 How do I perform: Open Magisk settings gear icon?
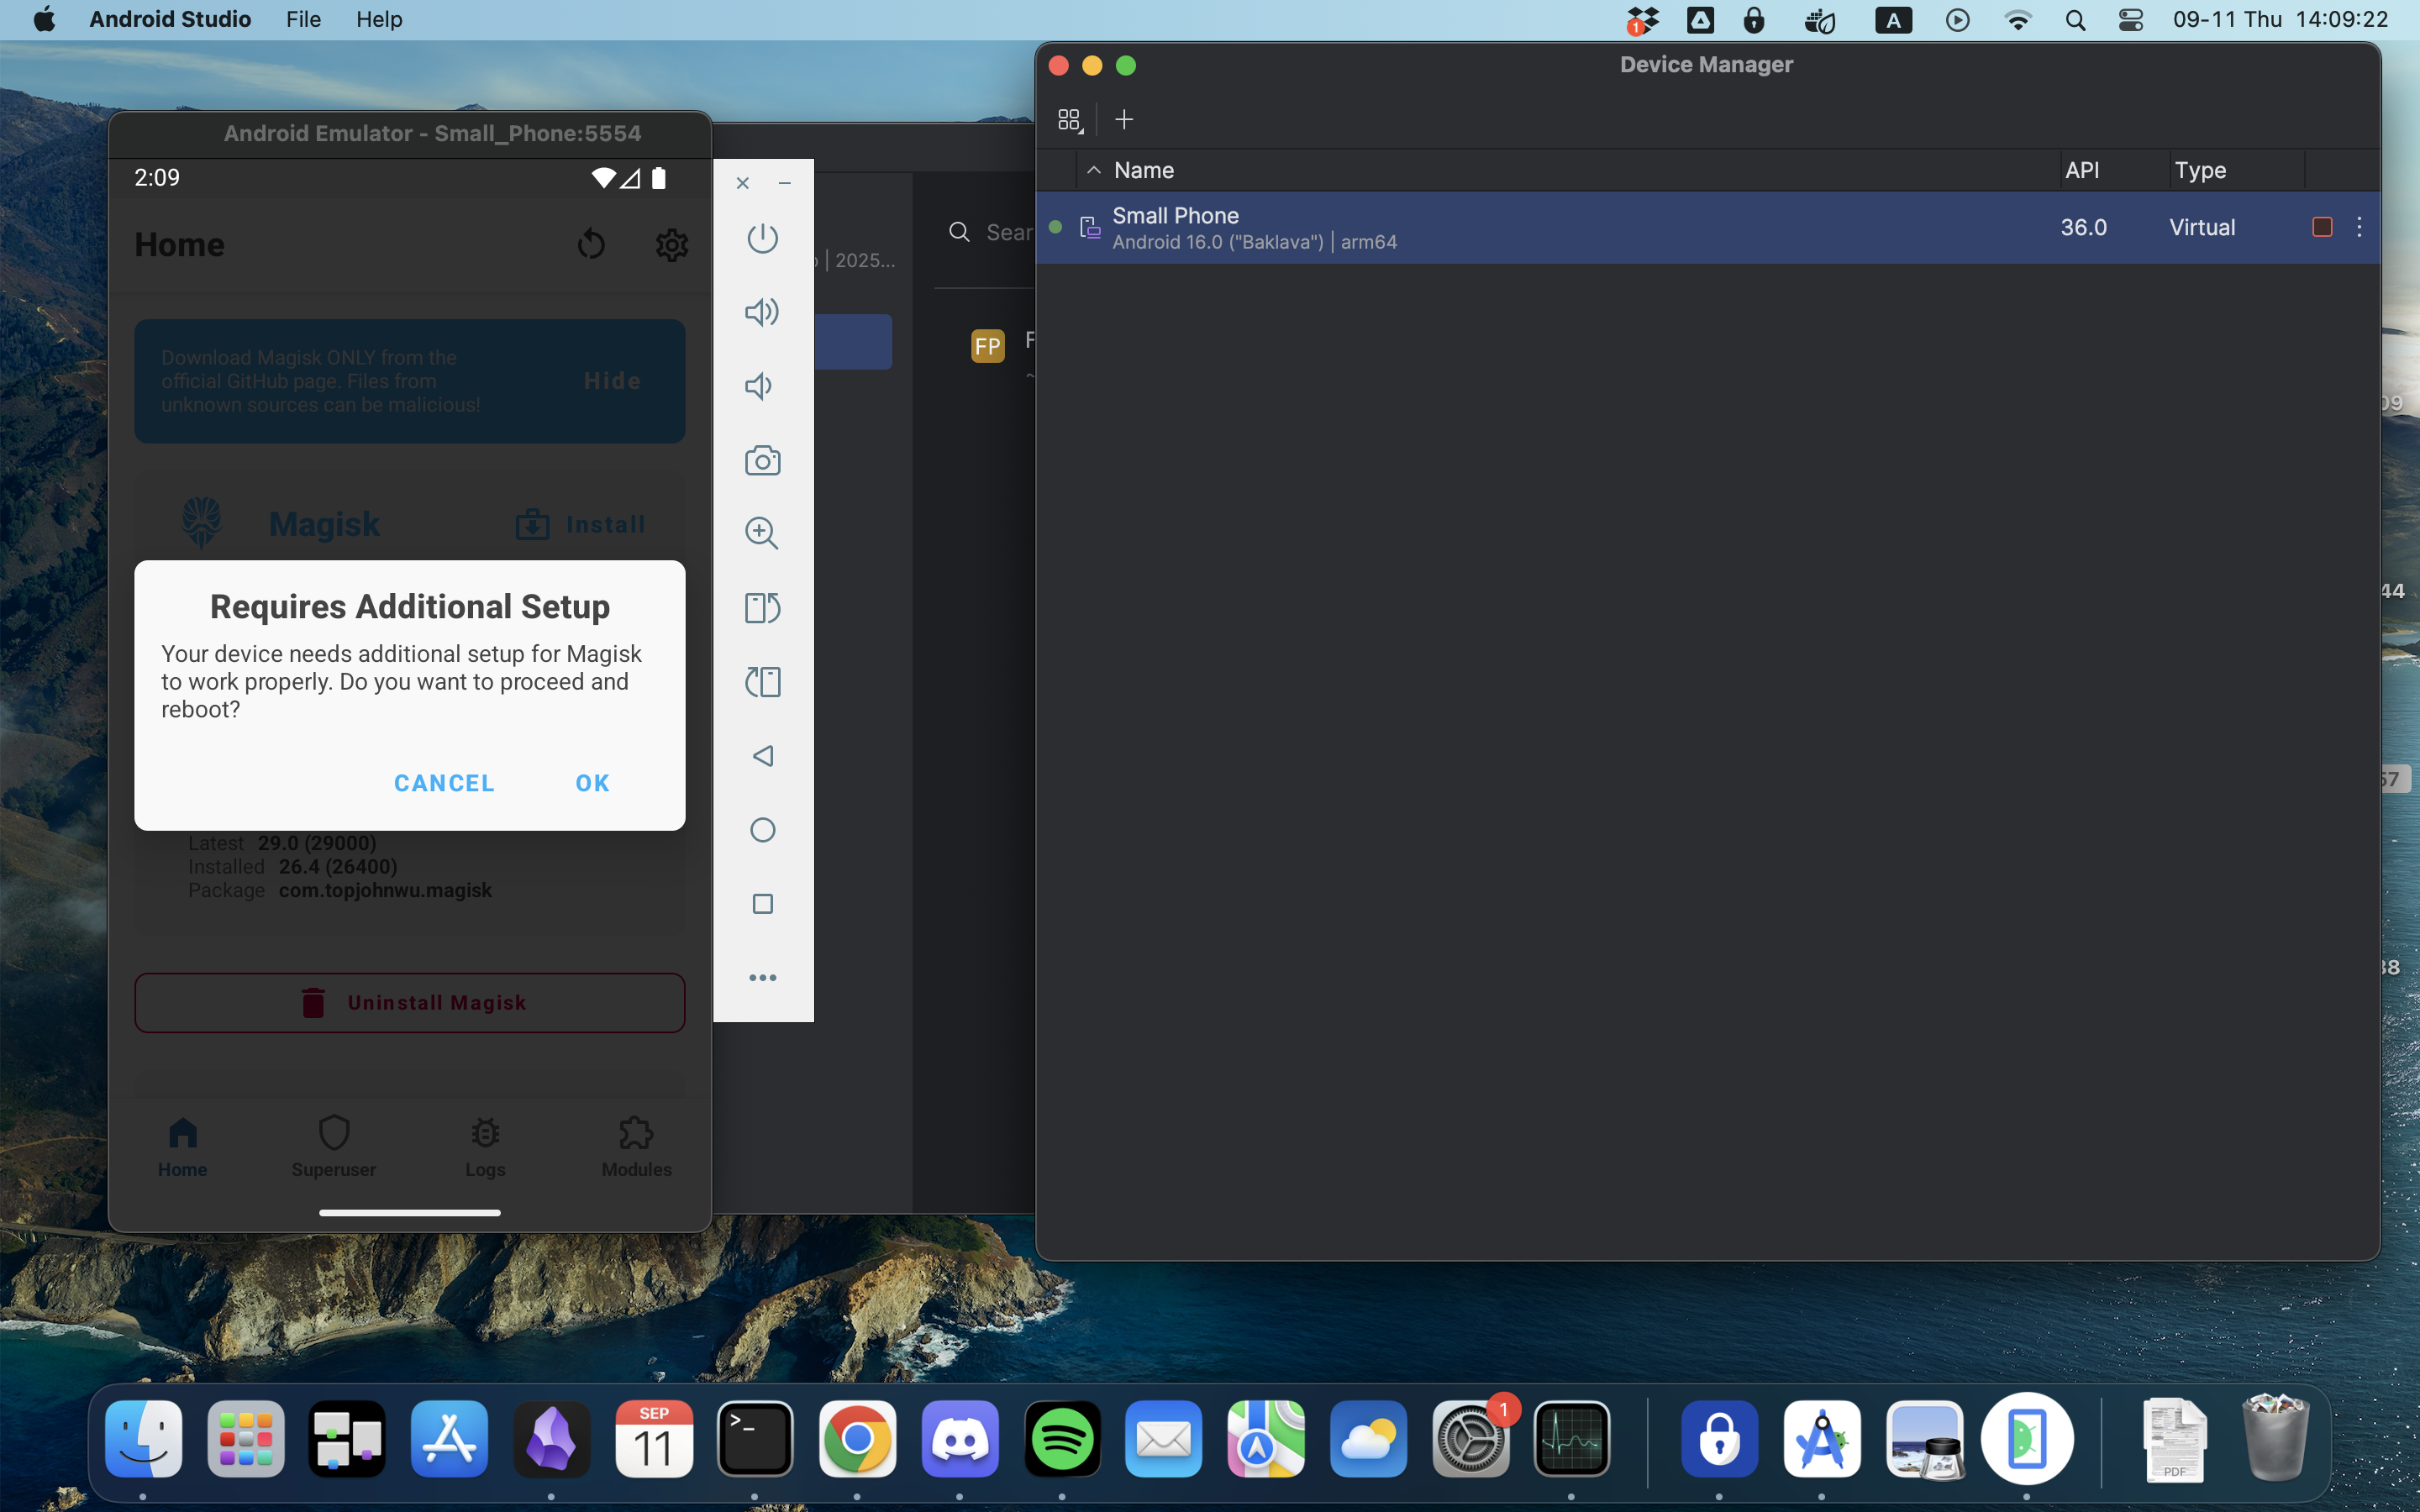(x=671, y=244)
